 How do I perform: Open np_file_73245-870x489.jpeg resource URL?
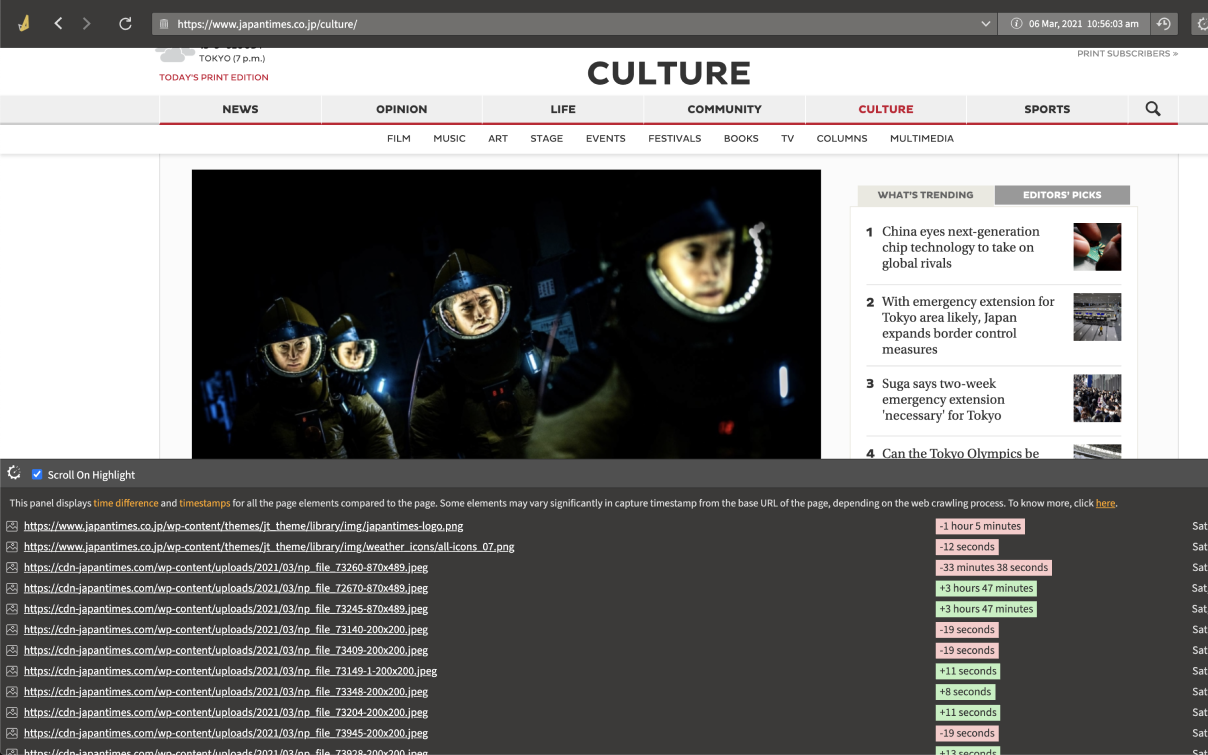226,609
